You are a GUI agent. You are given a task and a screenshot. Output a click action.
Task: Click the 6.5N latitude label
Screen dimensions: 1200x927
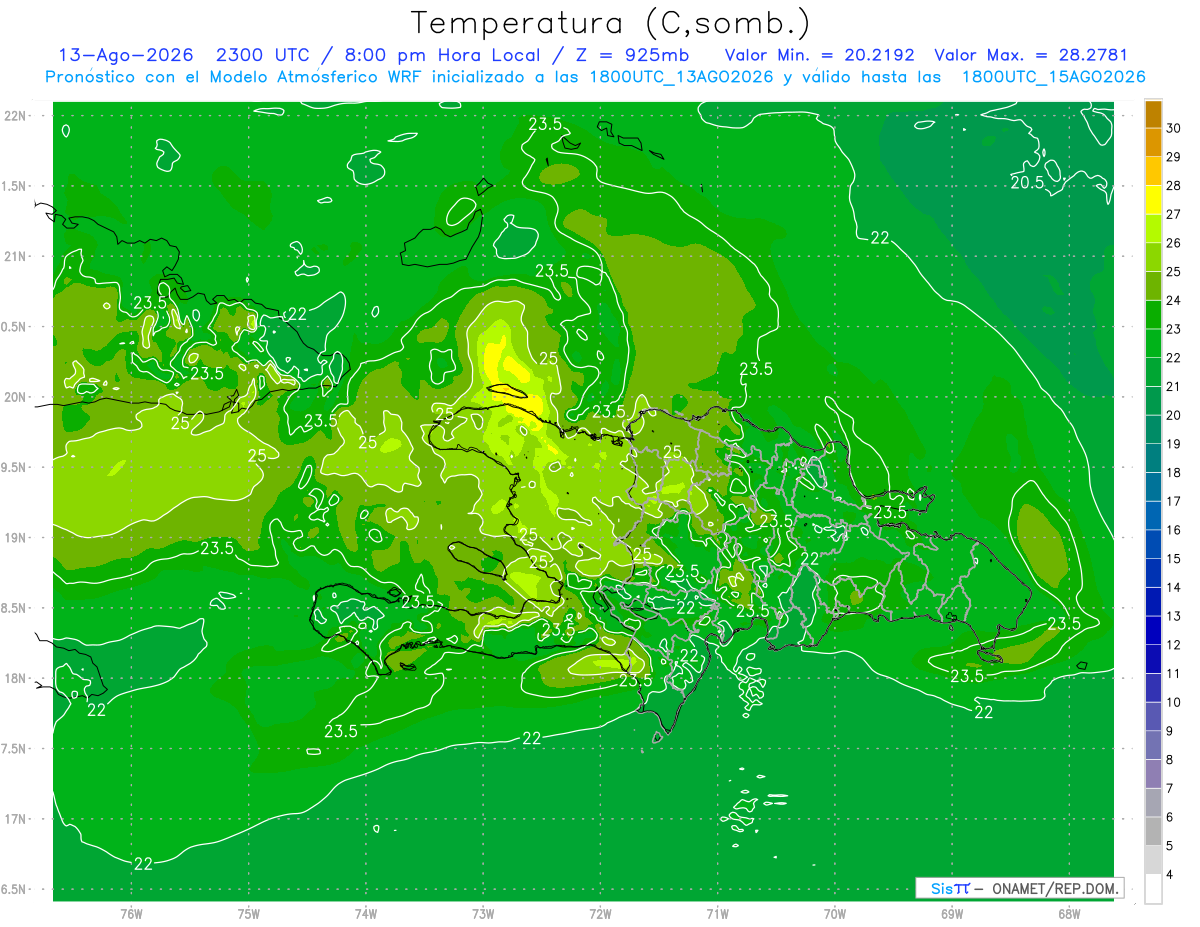15,889
